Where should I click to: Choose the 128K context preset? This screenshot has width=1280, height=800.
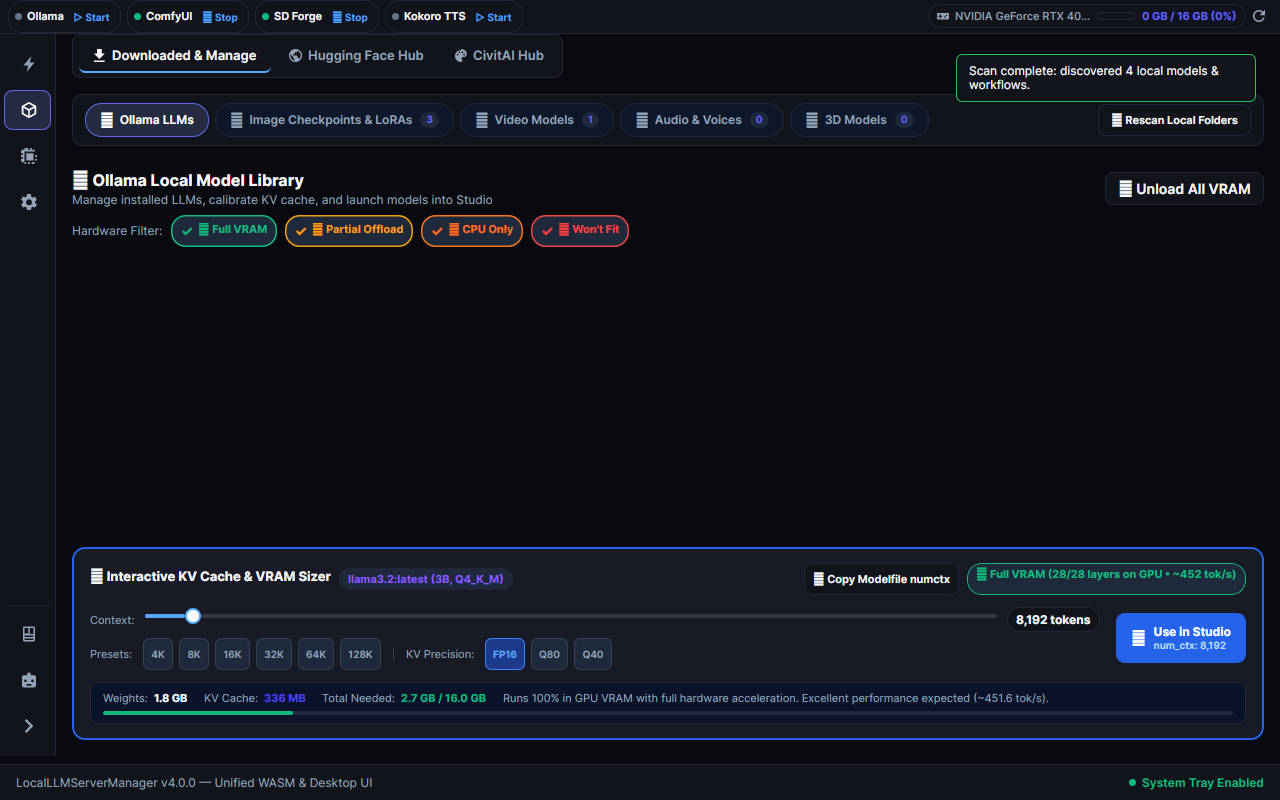[x=360, y=654]
